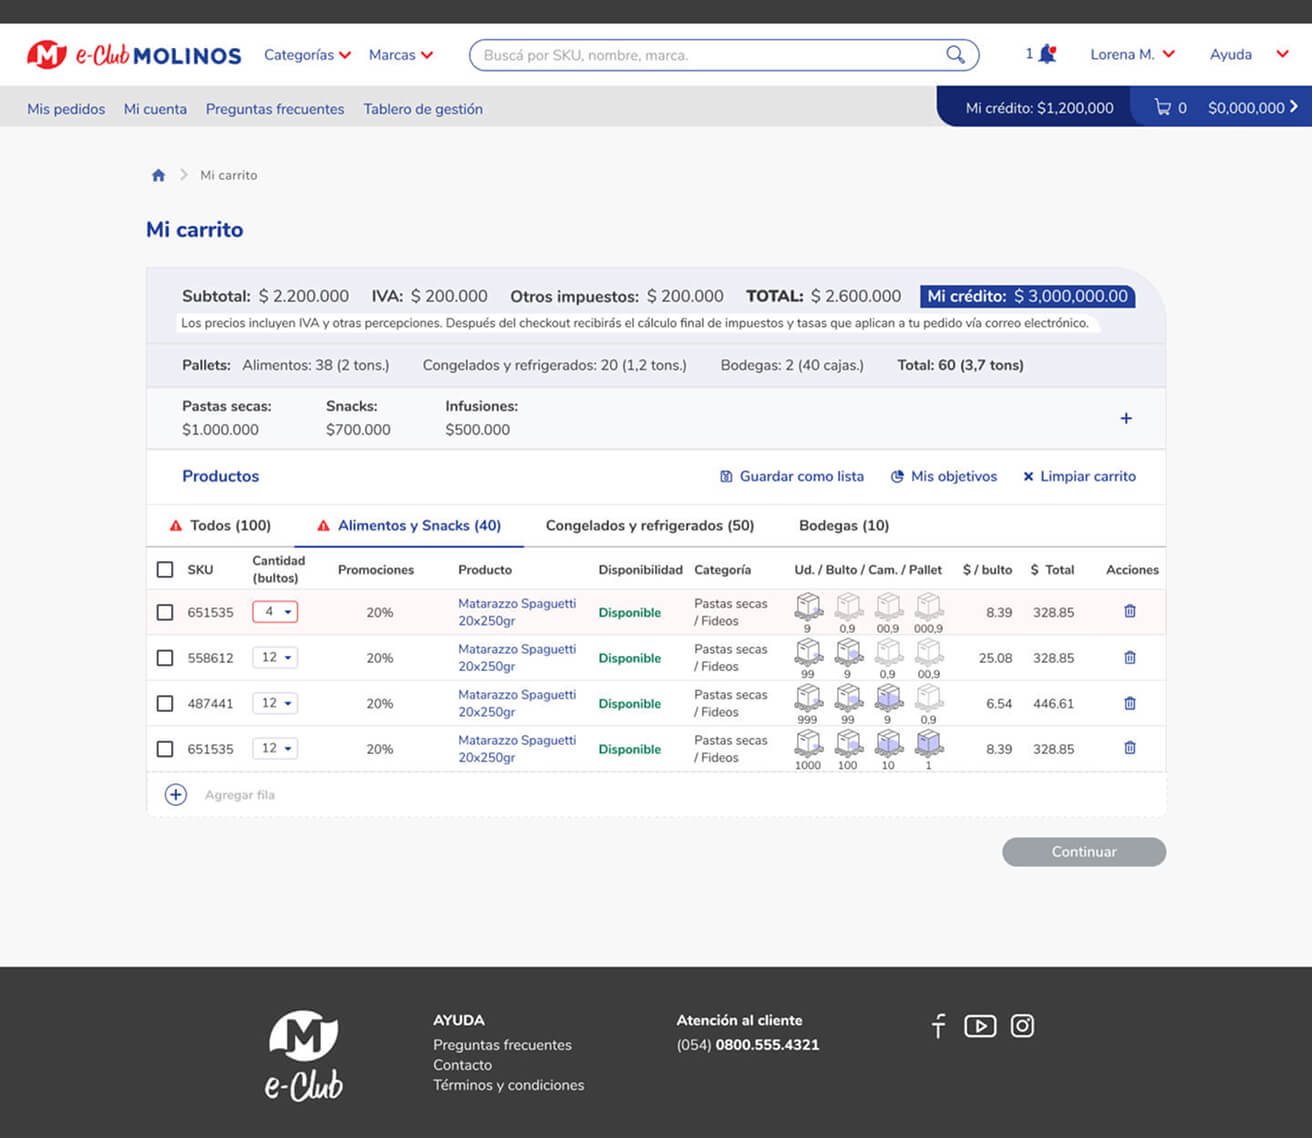Viewport: 1313px width, 1139px height.
Task: Click the warning triangle on Todos tab
Action: point(176,526)
